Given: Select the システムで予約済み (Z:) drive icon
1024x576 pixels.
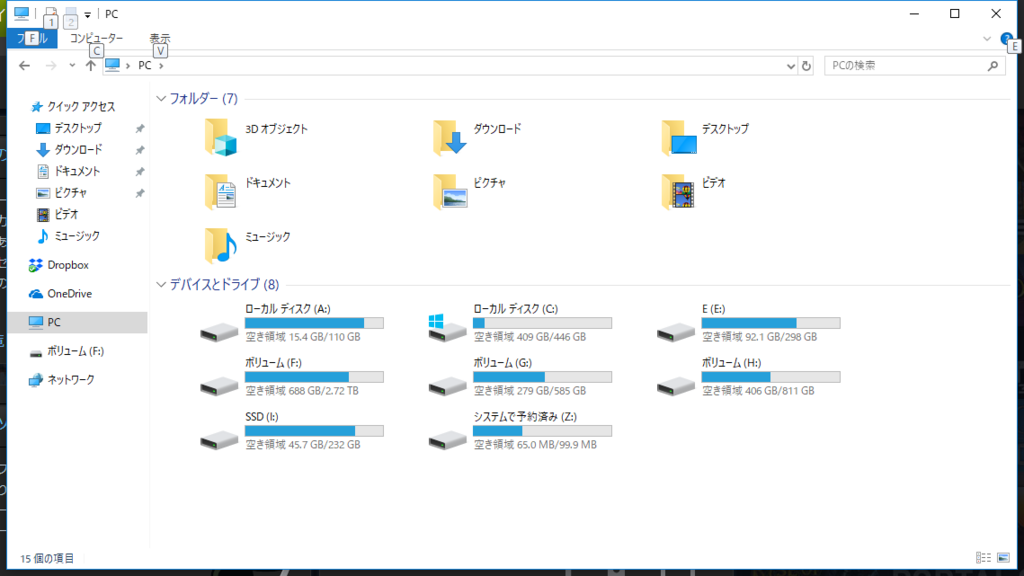Looking at the screenshot, I should pyautogui.click(x=447, y=440).
